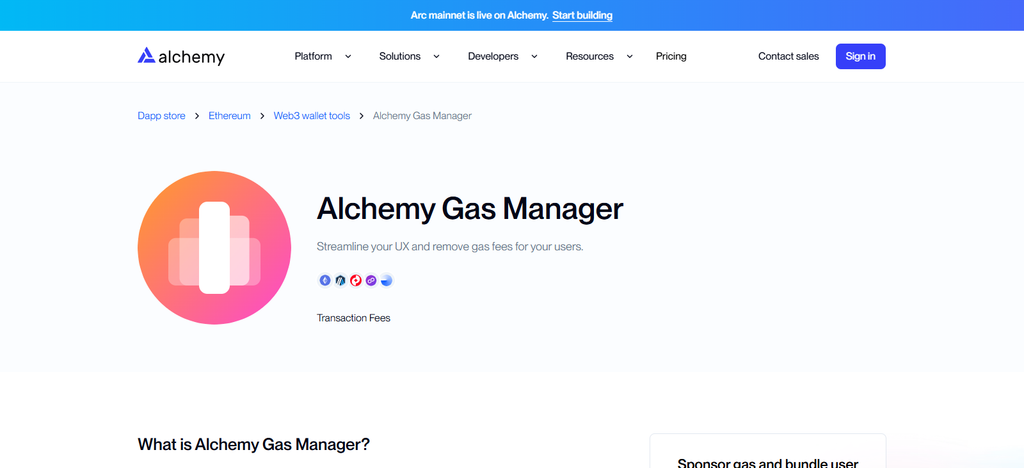
Task: Click 'Arc mainnet is live on Alchemy' text
Action: point(479,15)
